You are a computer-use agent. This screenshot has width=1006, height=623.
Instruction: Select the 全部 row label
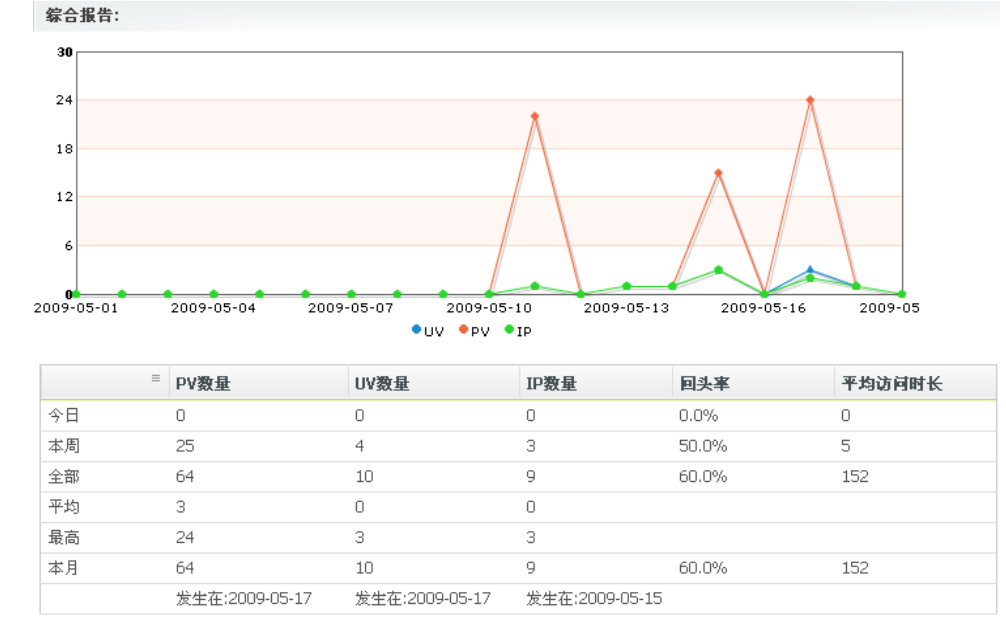click(x=64, y=477)
